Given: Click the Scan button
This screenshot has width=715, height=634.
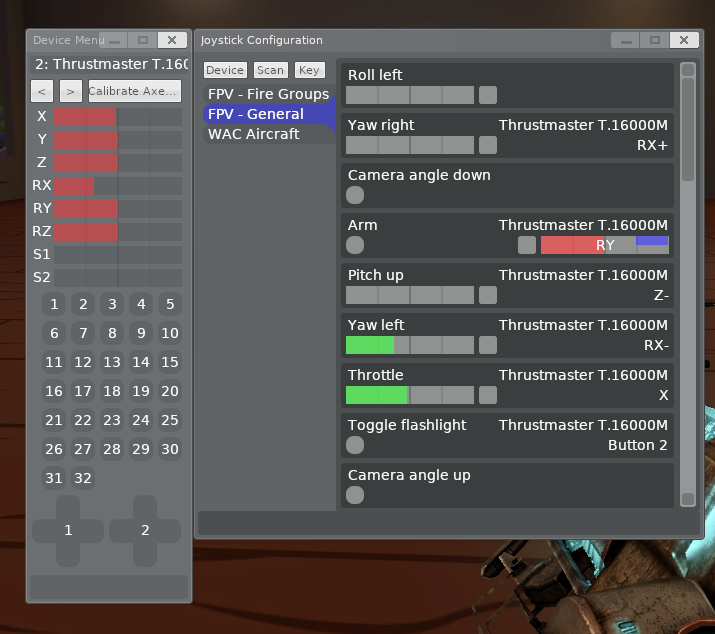Looking at the screenshot, I should point(270,70).
